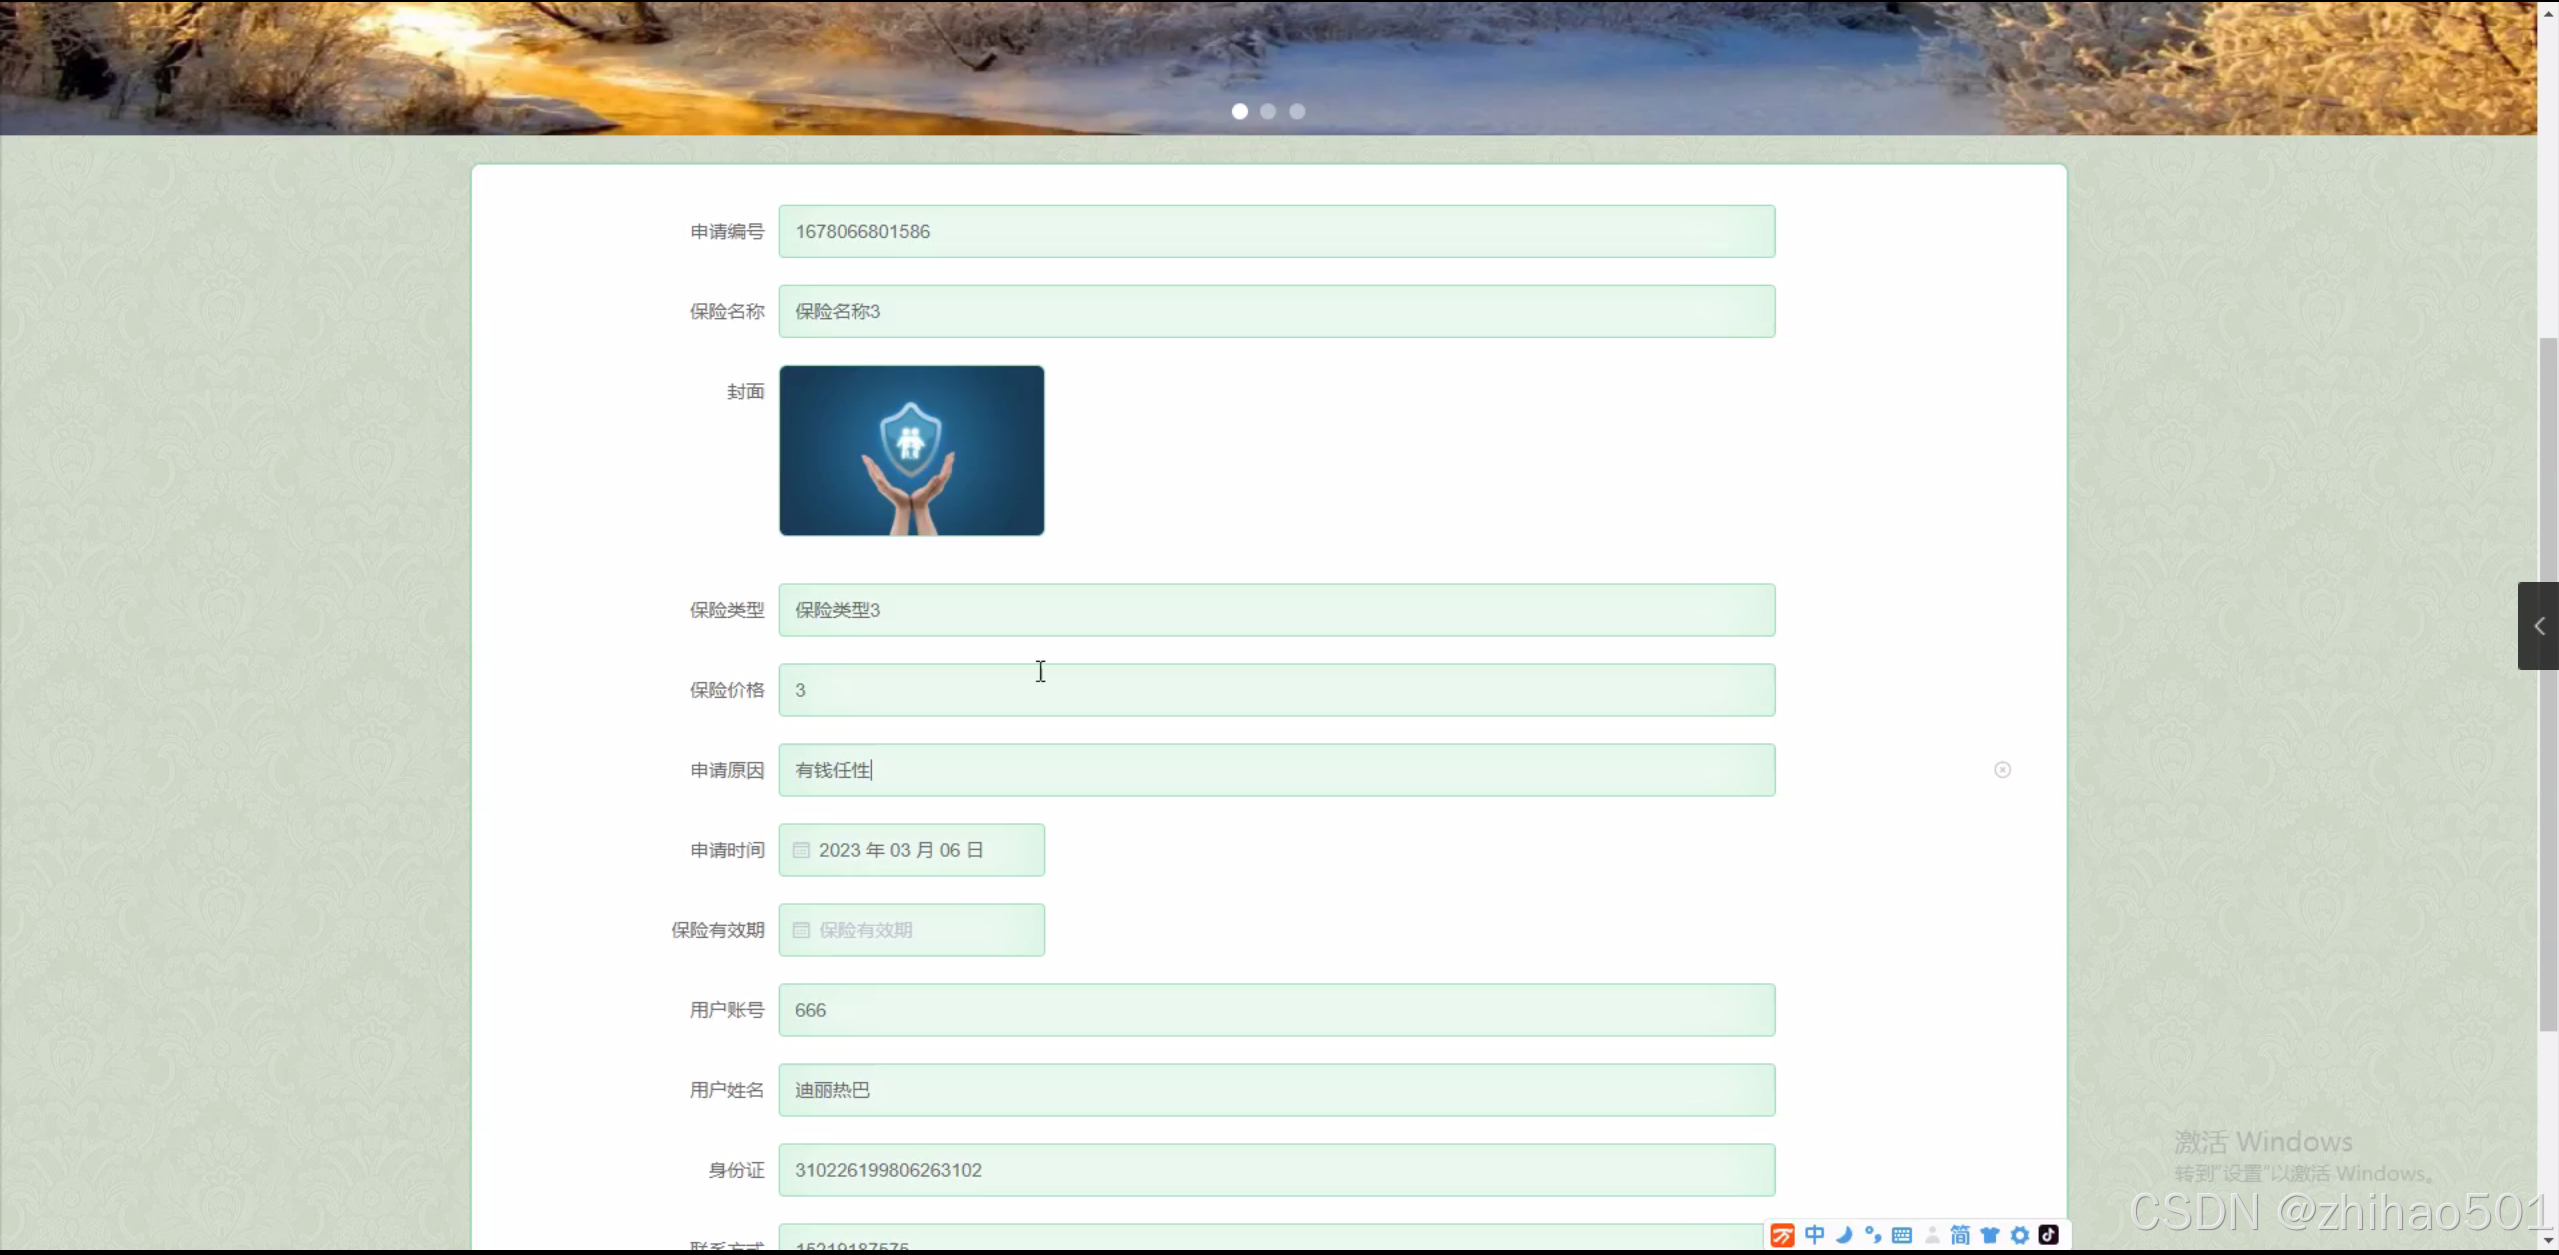
Task: Toggle full/half-width punctuation icon
Action: pos(1873,1236)
